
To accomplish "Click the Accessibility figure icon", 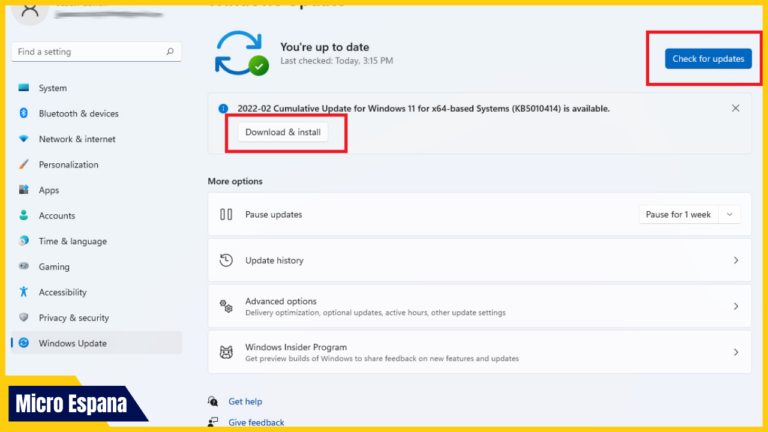I will pyautogui.click(x=24, y=291).
